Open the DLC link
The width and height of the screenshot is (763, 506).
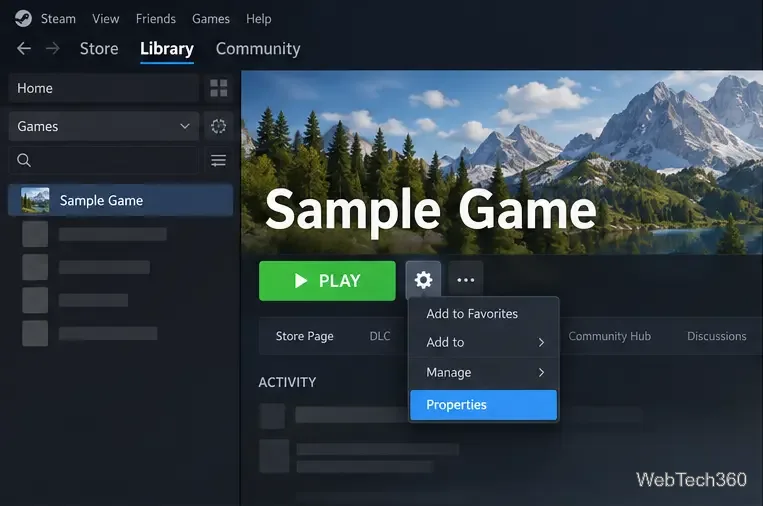(x=380, y=336)
